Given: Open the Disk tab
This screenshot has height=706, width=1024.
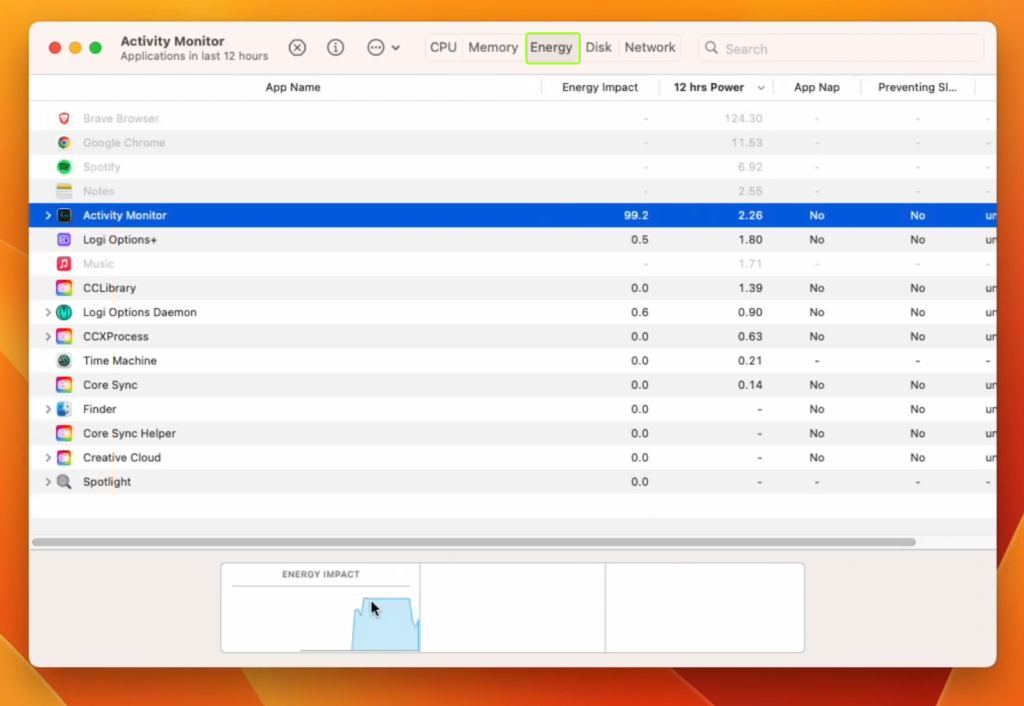Looking at the screenshot, I should tap(598, 47).
